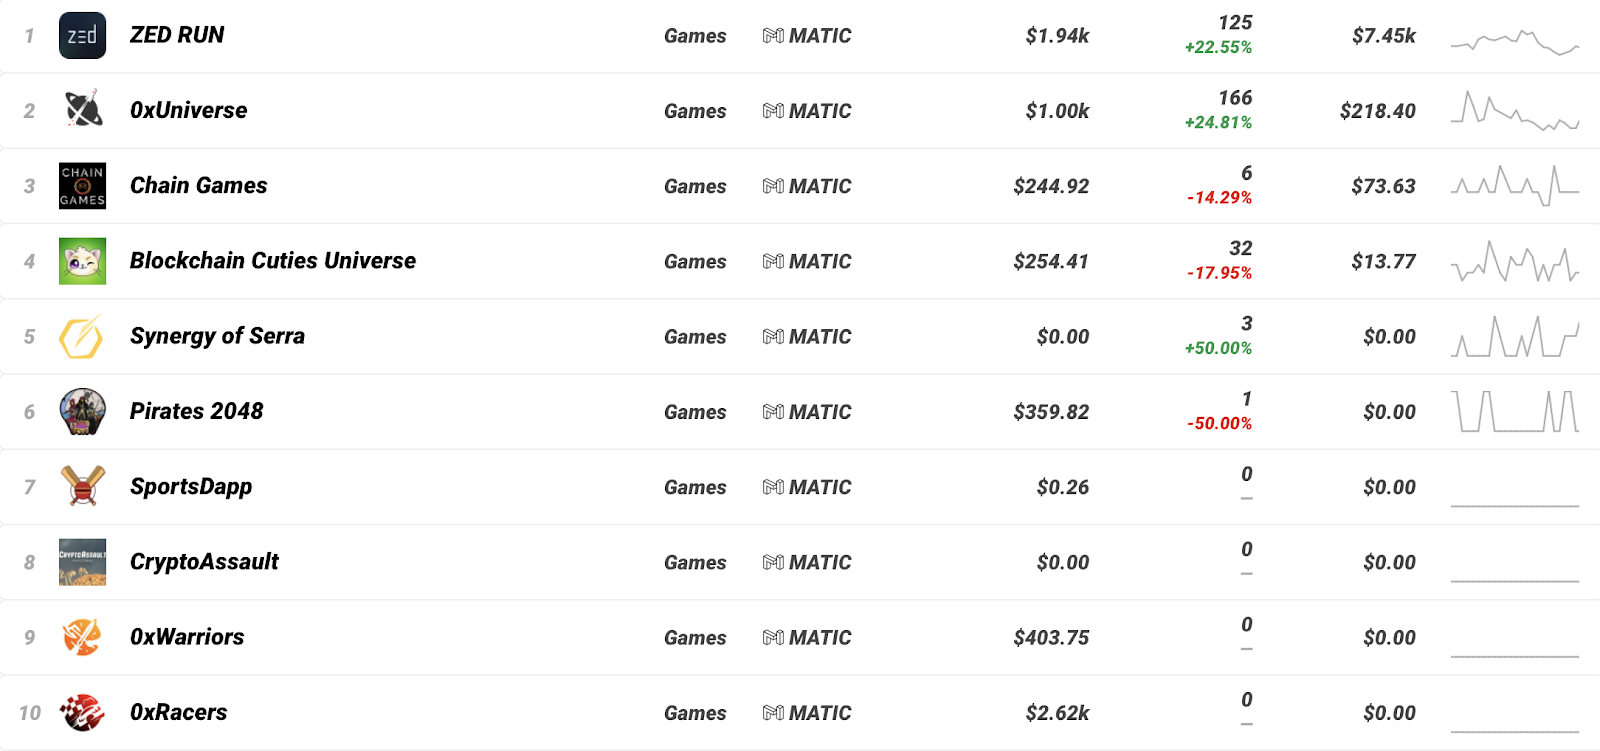
Task: View the ZED RUN activity sparkline chart
Action: pyautogui.click(x=1515, y=41)
